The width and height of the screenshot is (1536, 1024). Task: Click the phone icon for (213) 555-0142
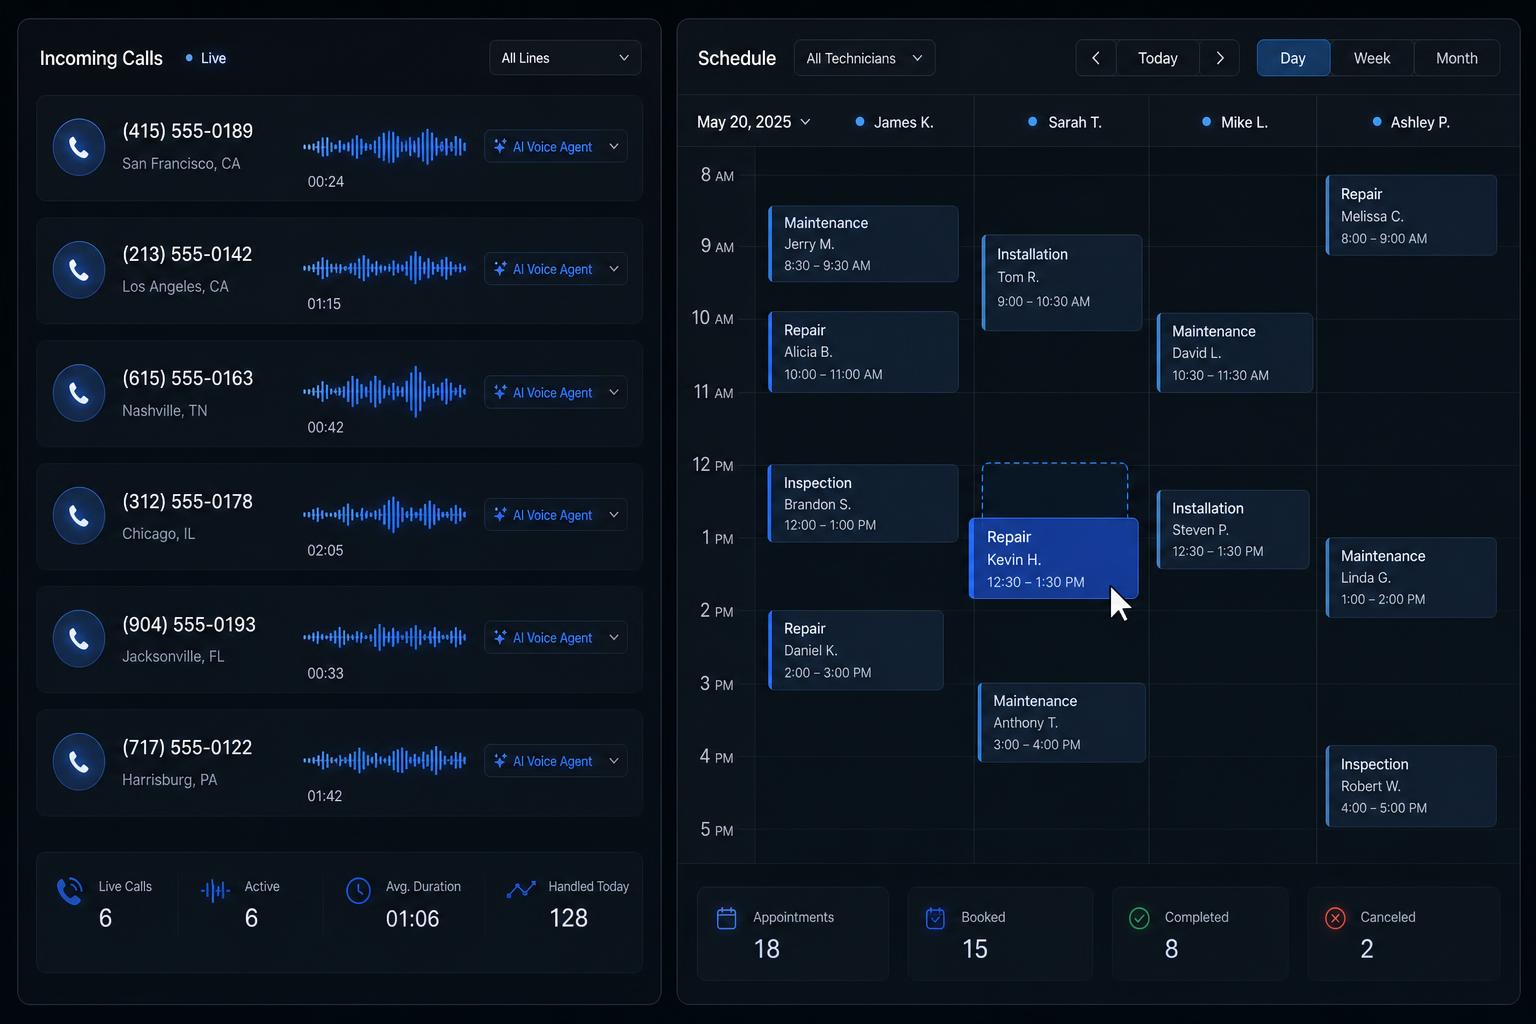tap(78, 270)
